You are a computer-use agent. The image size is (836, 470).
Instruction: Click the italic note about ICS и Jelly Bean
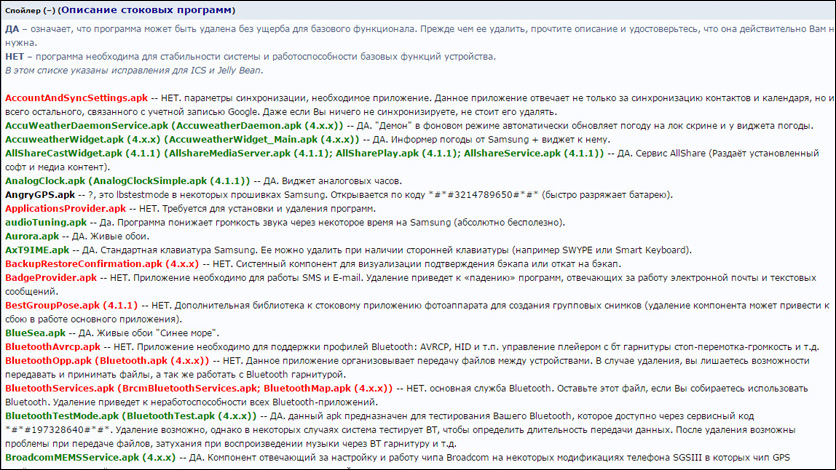click(134, 70)
